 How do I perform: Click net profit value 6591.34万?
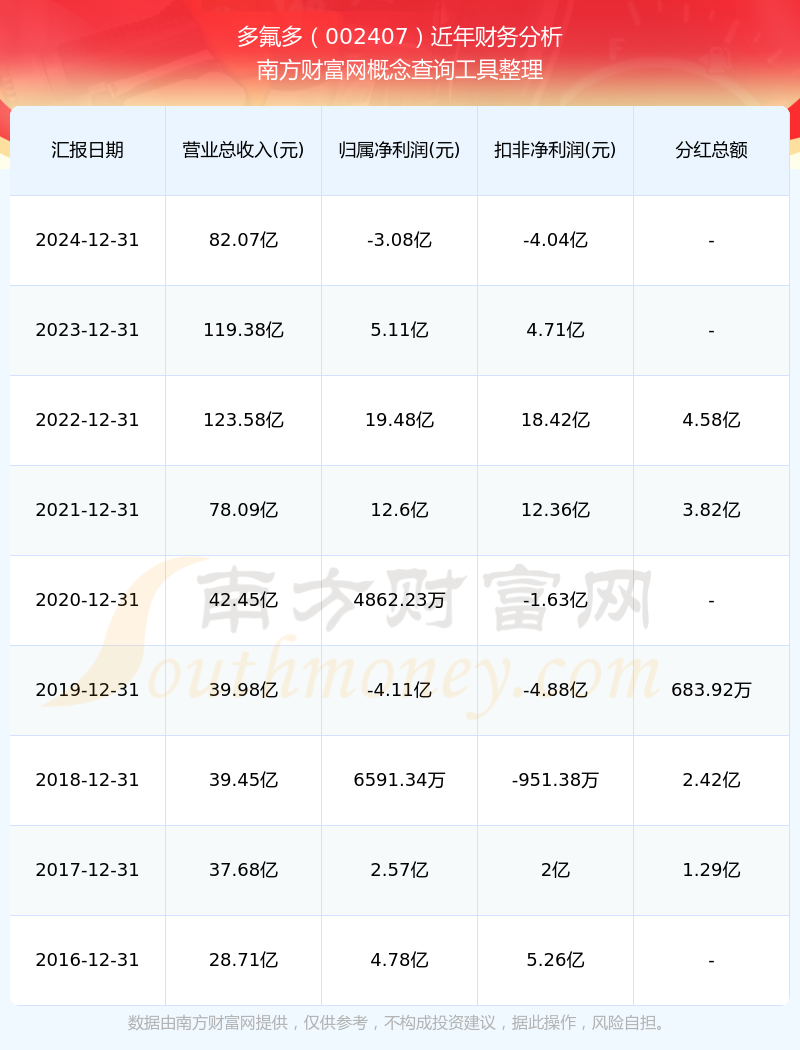tap(400, 779)
